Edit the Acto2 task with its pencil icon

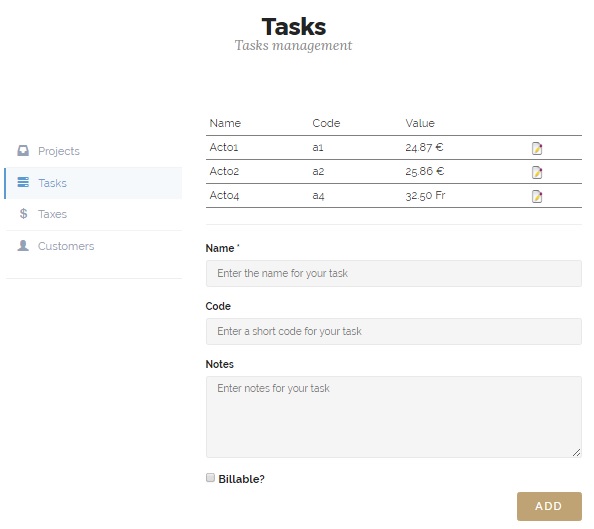pos(537,172)
